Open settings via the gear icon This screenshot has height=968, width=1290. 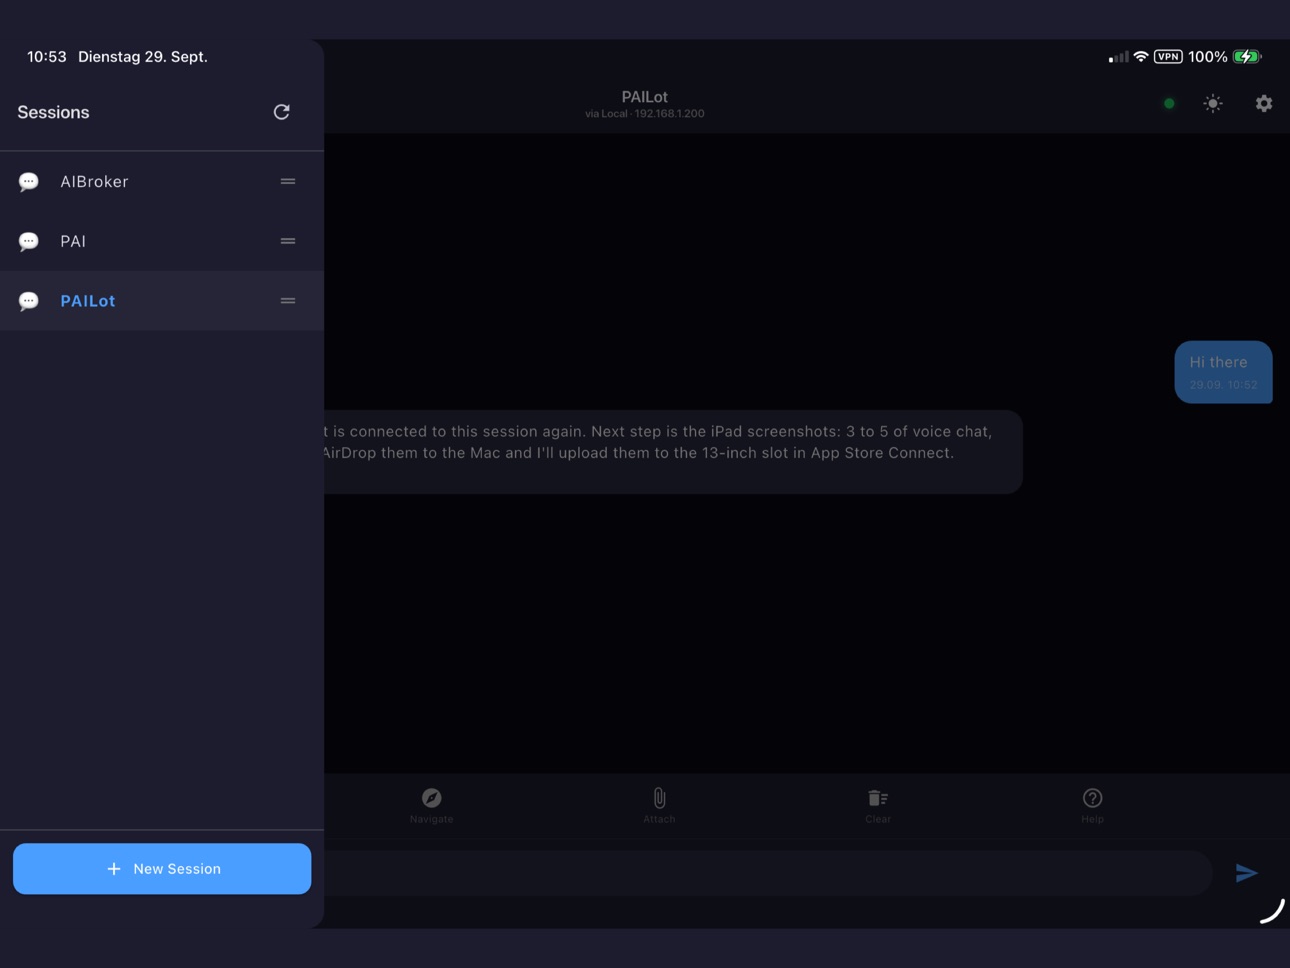point(1264,103)
